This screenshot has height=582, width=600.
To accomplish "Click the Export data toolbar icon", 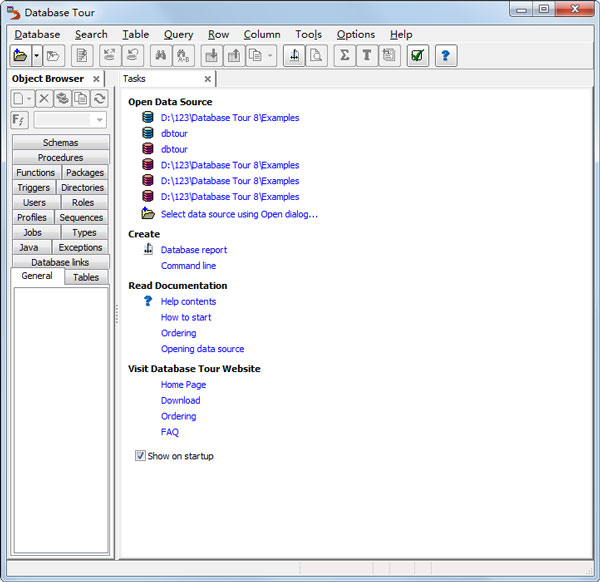I will tap(234, 56).
